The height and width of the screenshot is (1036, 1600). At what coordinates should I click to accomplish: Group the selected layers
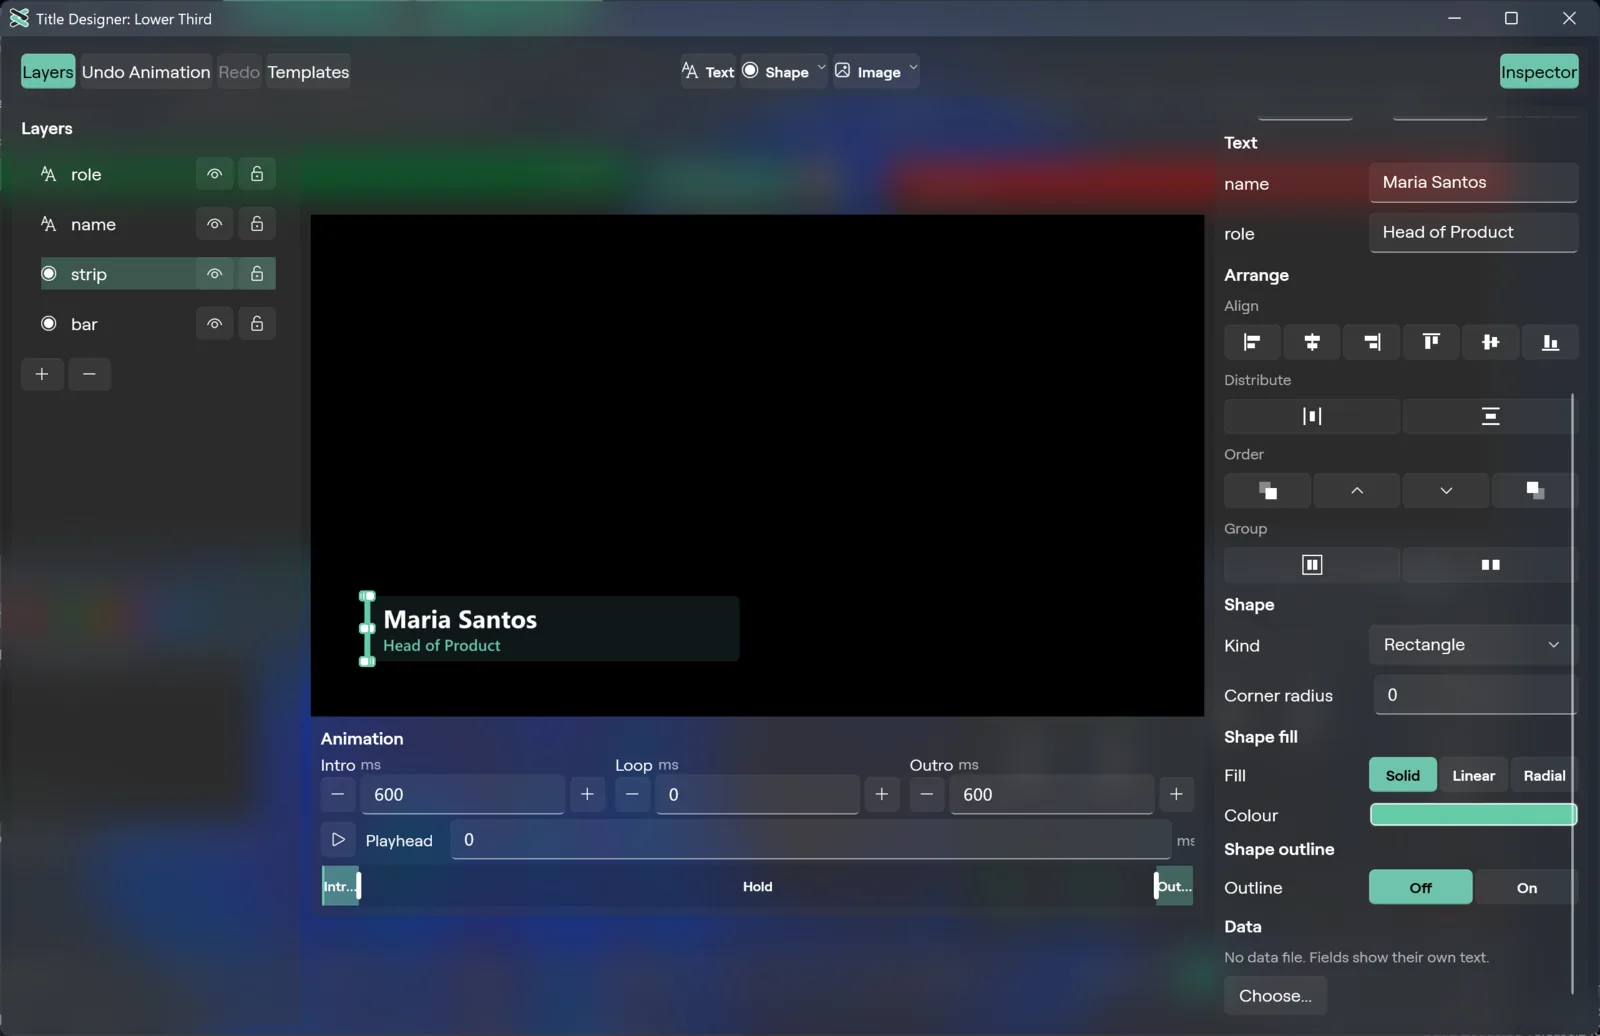(x=1312, y=565)
